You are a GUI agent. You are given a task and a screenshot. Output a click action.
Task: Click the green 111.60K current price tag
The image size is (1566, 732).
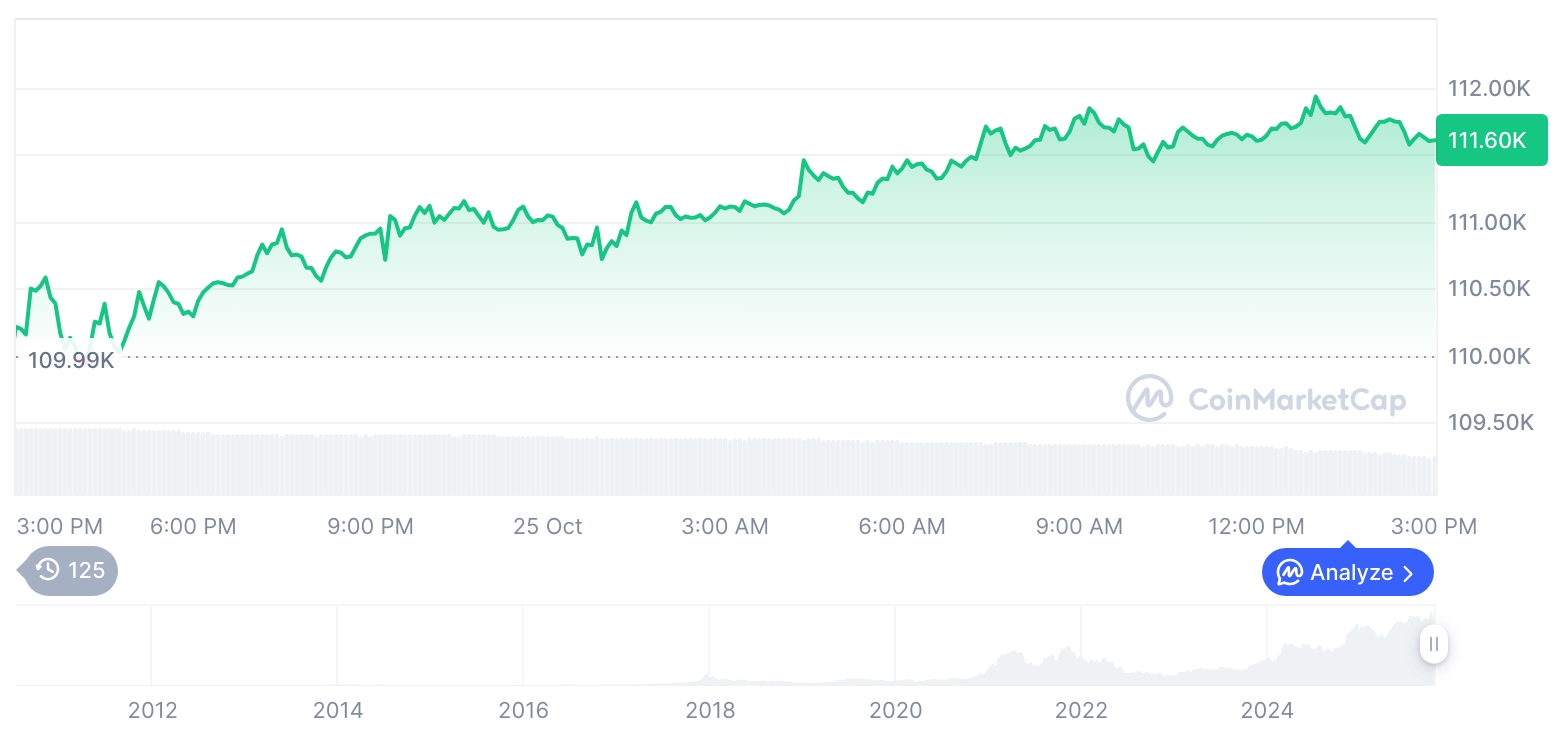[1490, 141]
